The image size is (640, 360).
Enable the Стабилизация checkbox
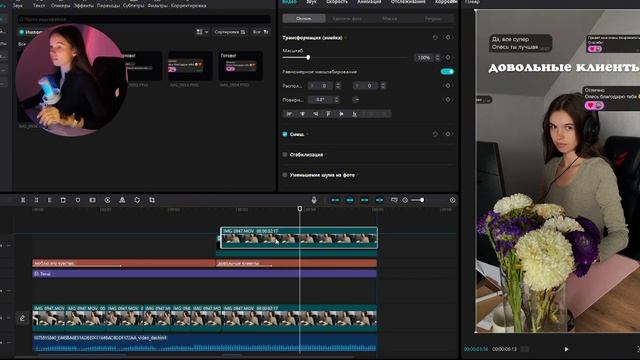coord(285,154)
